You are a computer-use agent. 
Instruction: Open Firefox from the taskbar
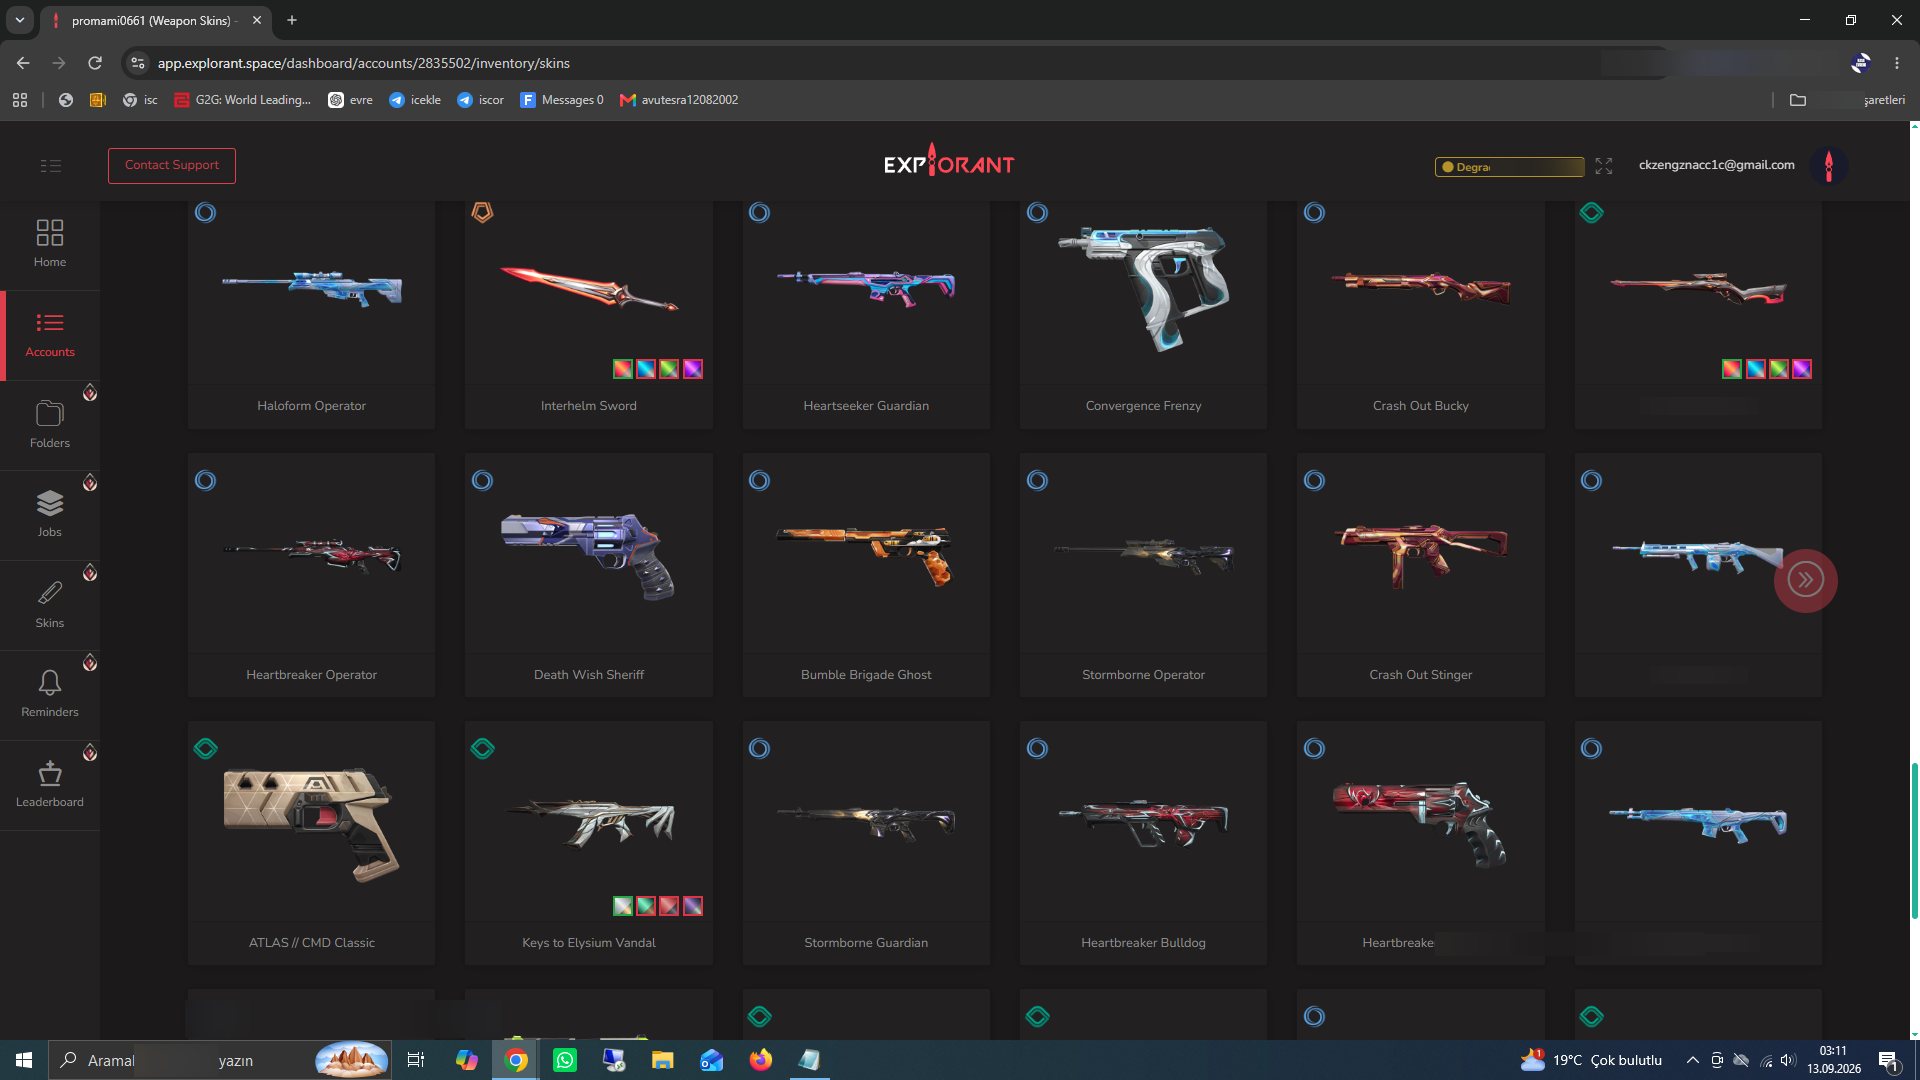tap(761, 1060)
